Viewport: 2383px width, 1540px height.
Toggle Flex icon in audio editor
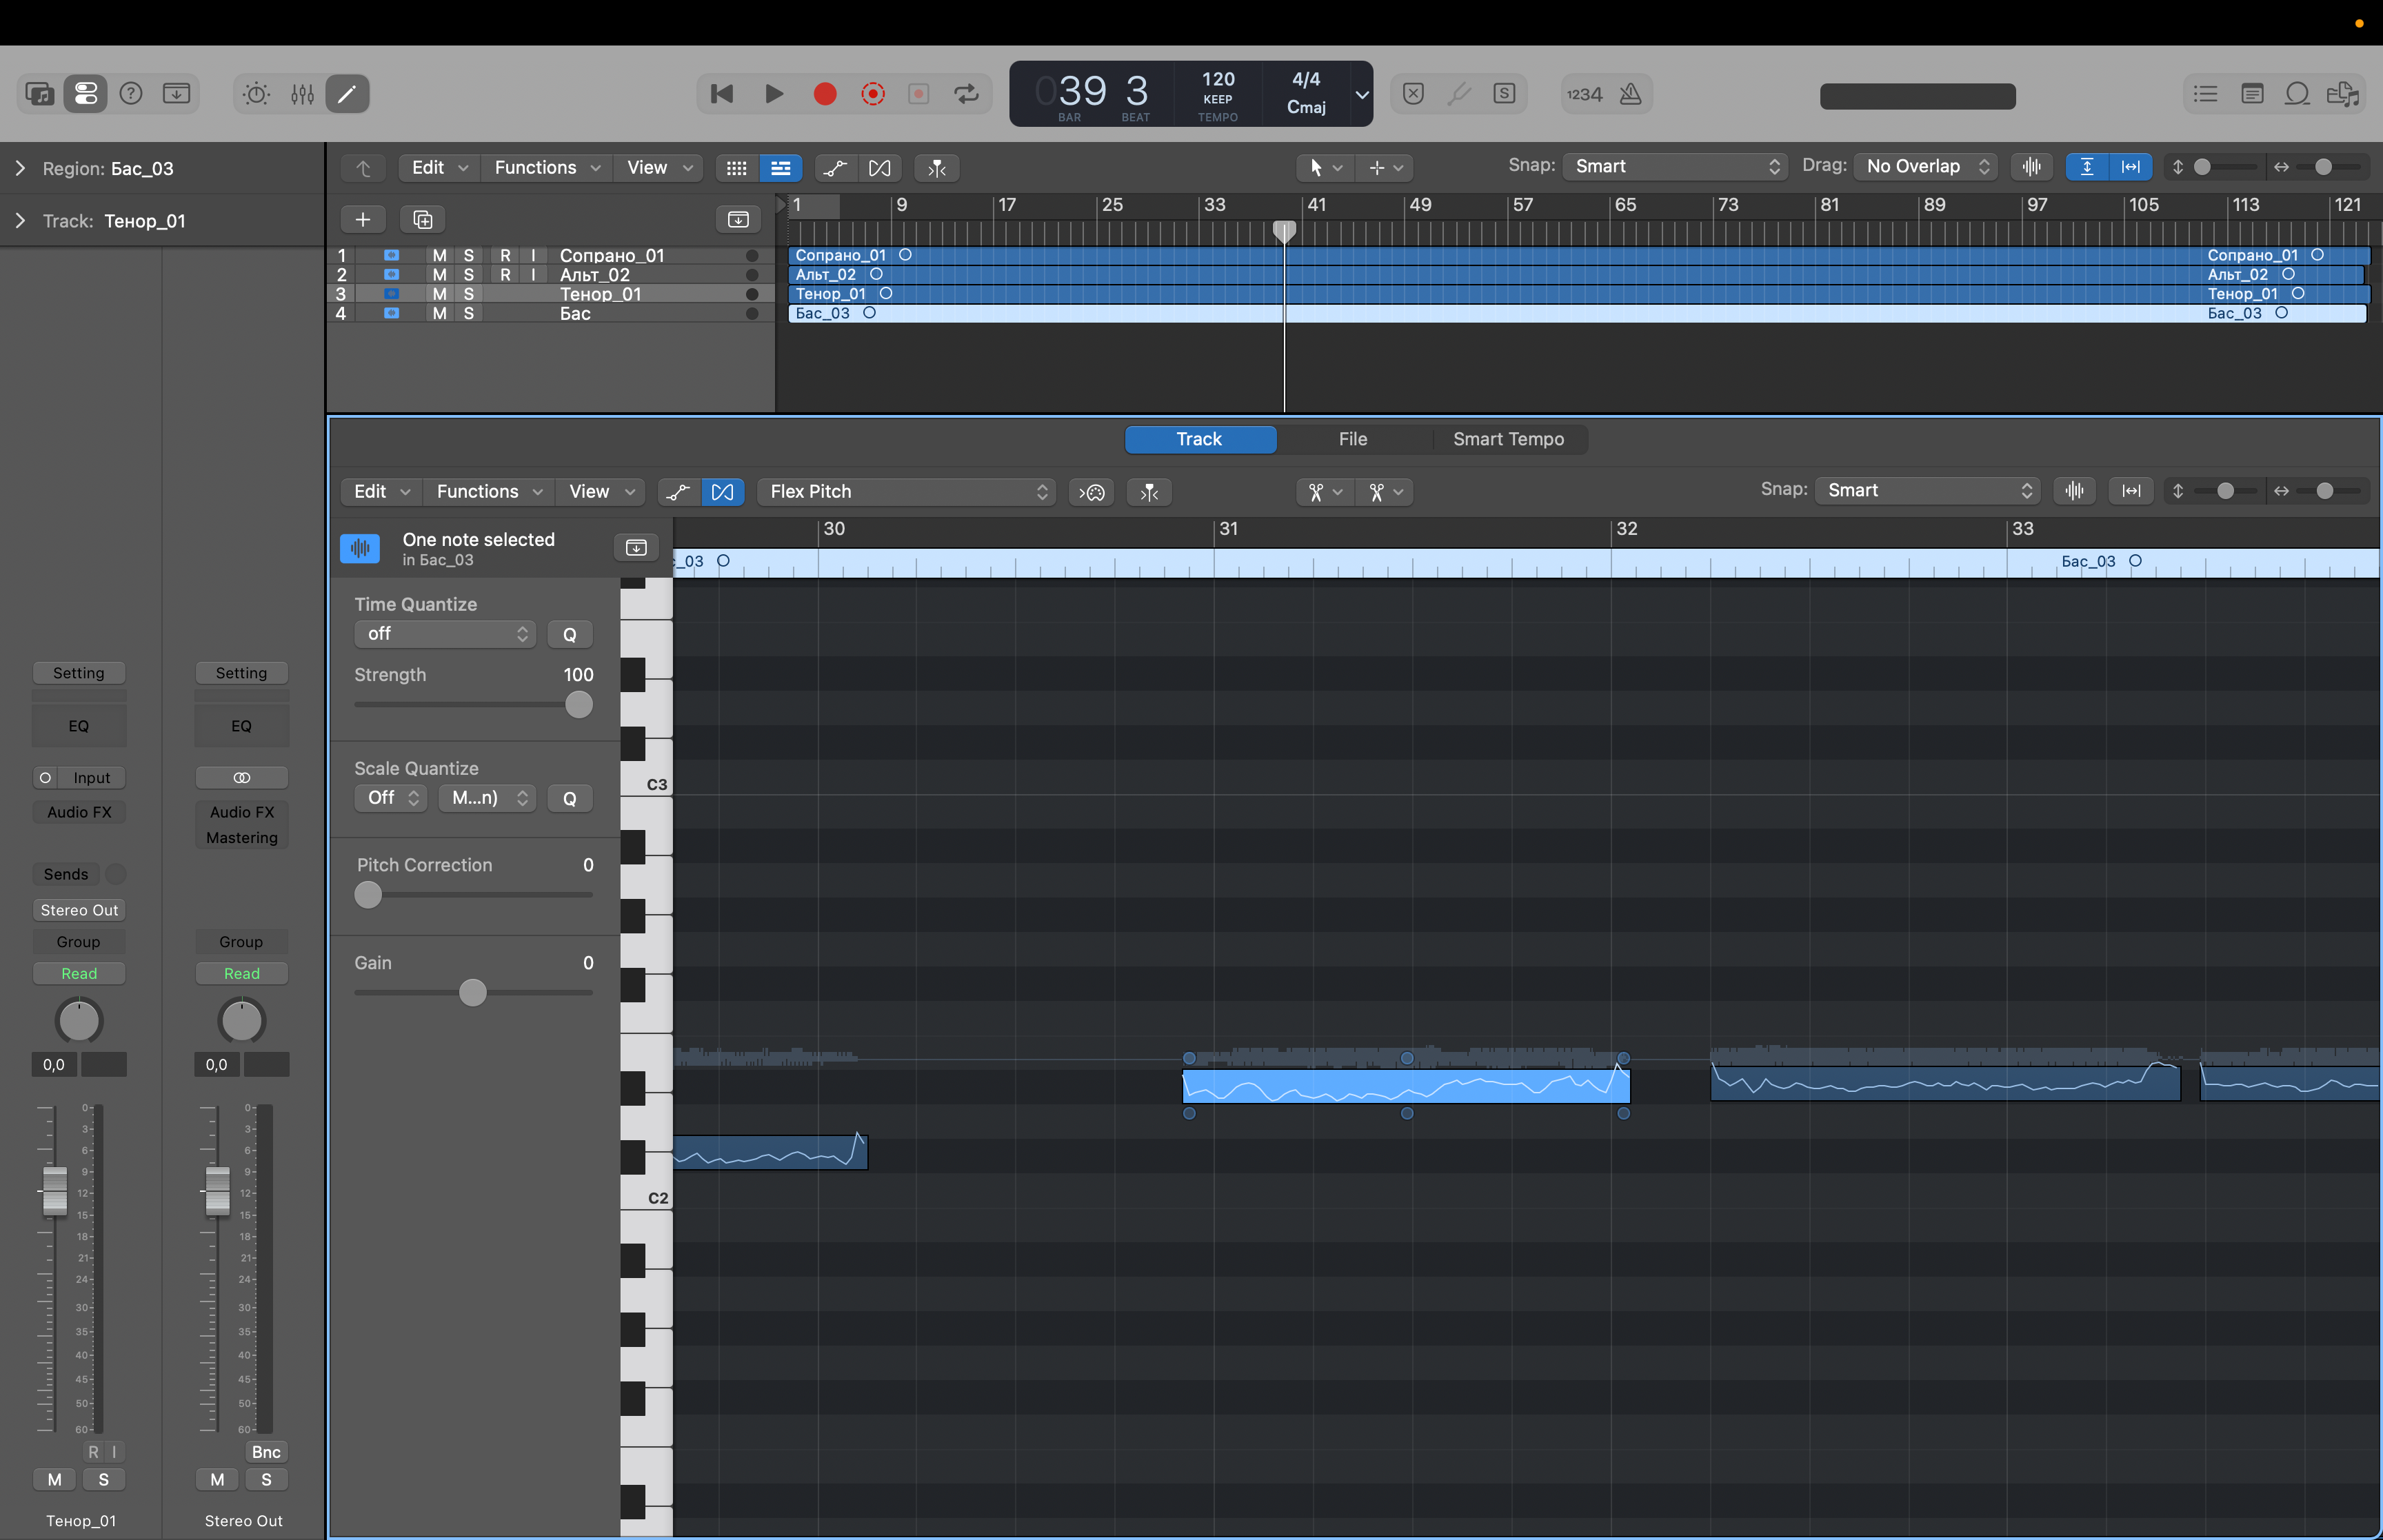pyautogui.click(x=723, y=492)
